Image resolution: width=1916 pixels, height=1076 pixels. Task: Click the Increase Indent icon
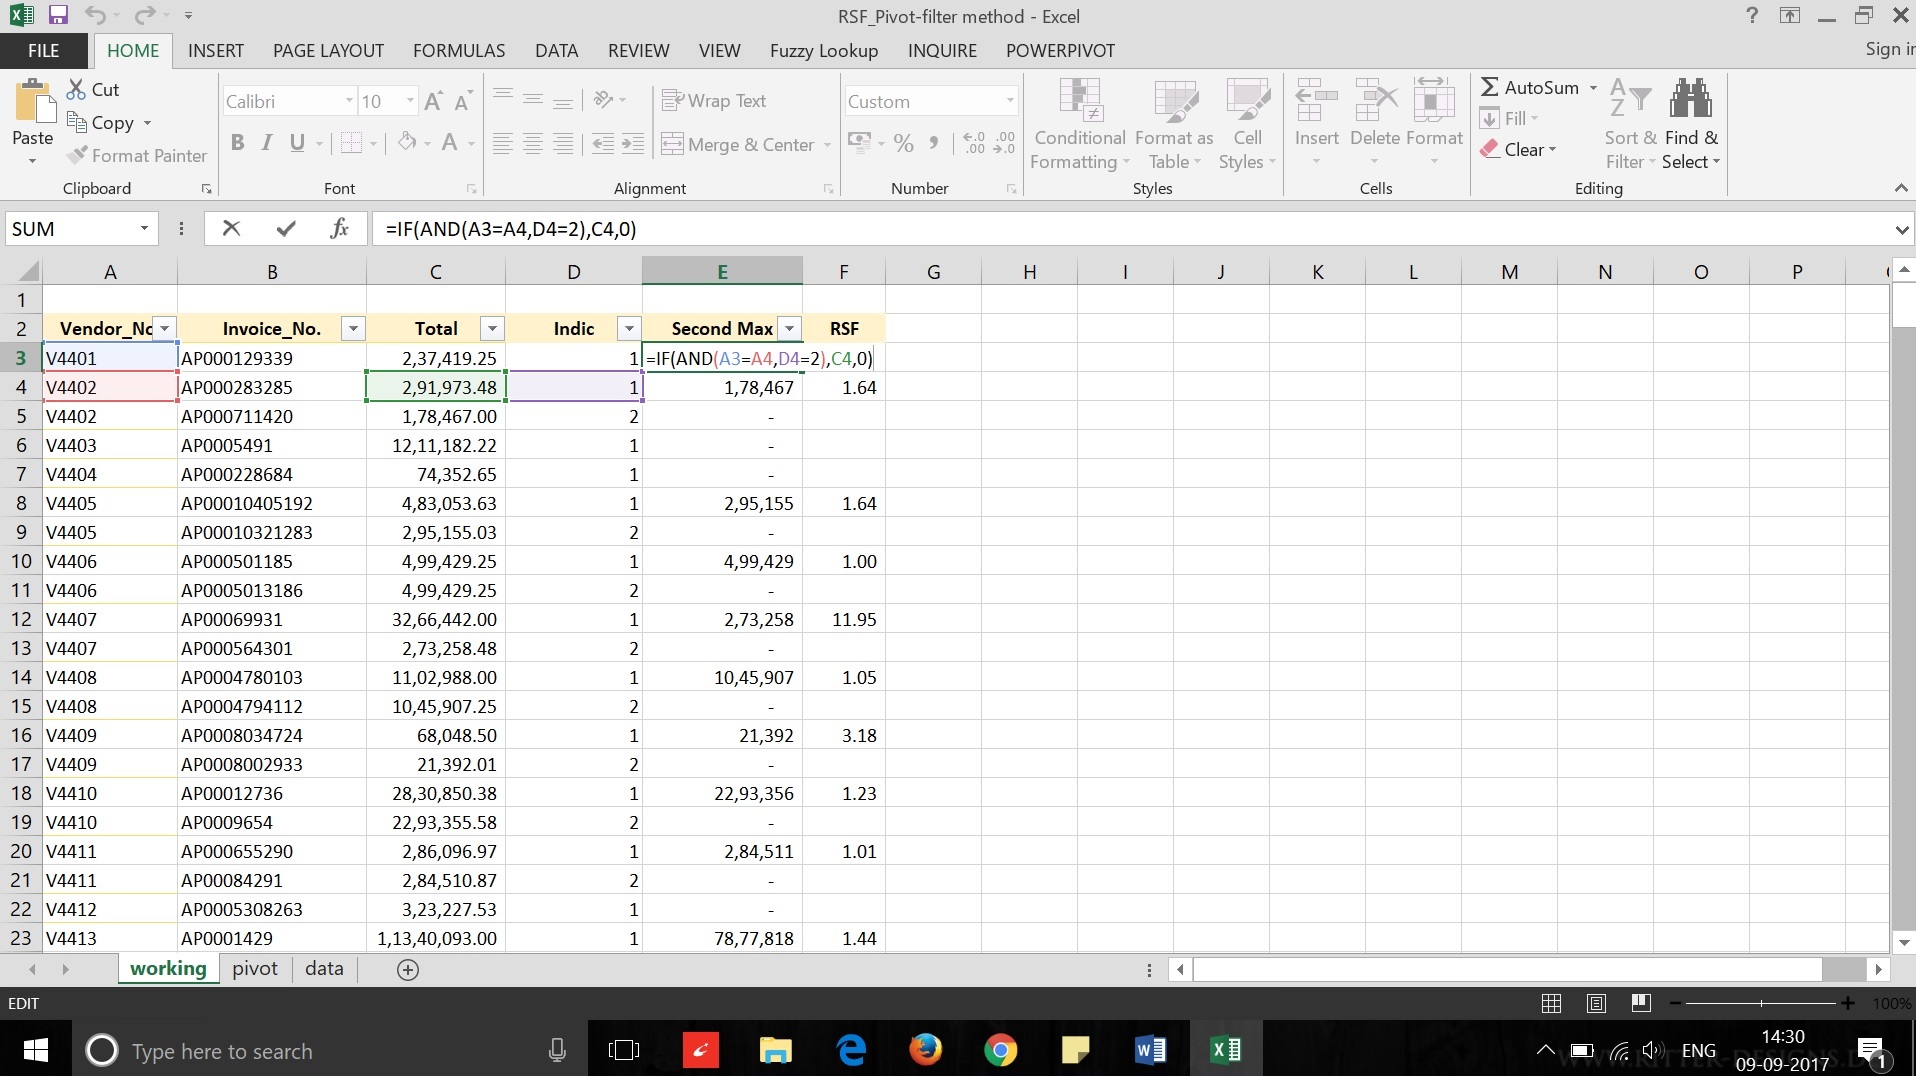point(633,144)
